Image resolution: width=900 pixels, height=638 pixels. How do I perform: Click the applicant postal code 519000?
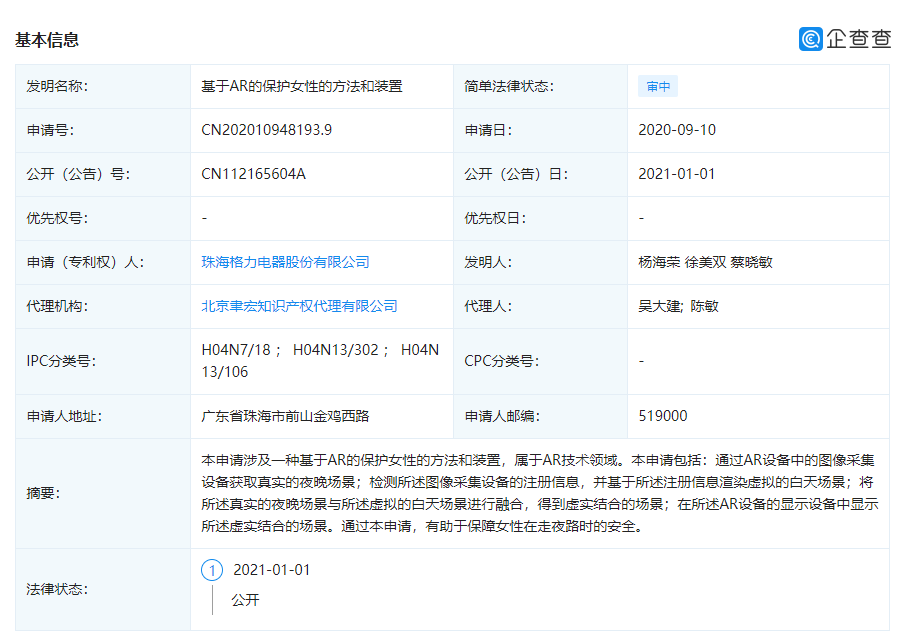[x=662, y=416]
